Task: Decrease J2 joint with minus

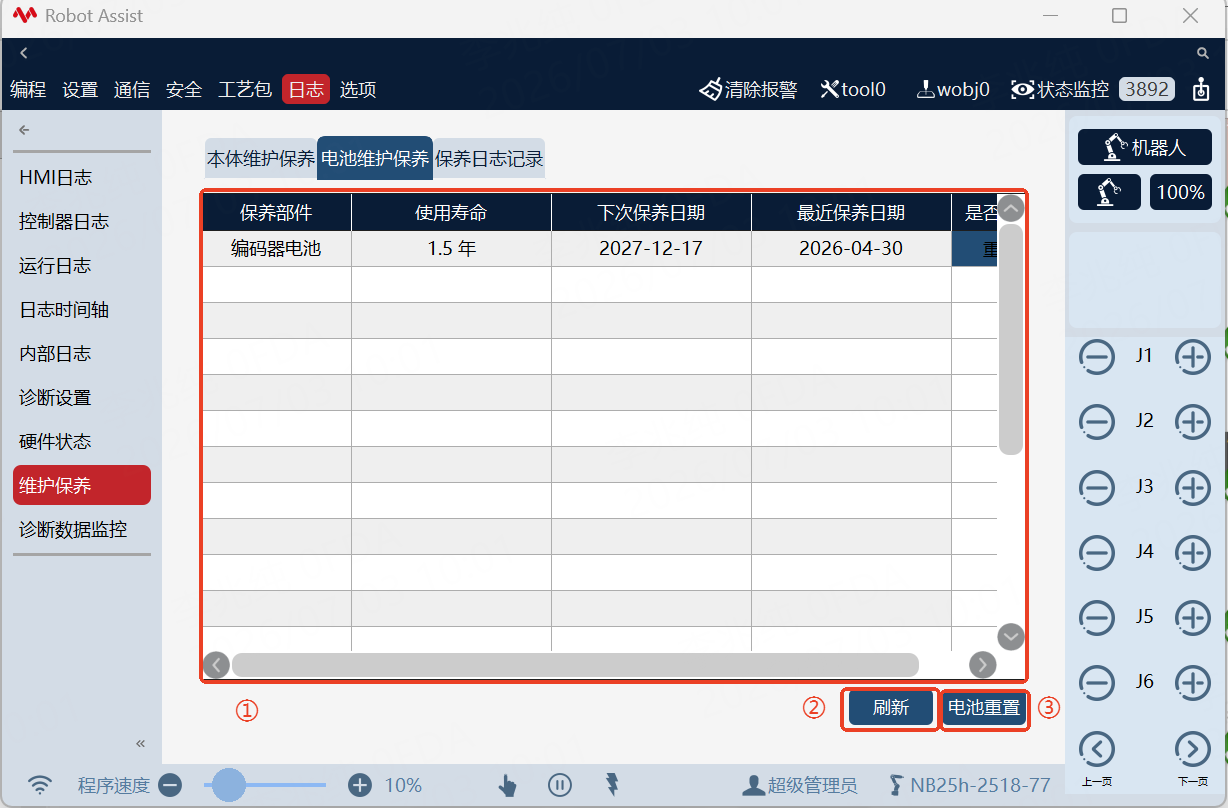Action: [1097, 422]
